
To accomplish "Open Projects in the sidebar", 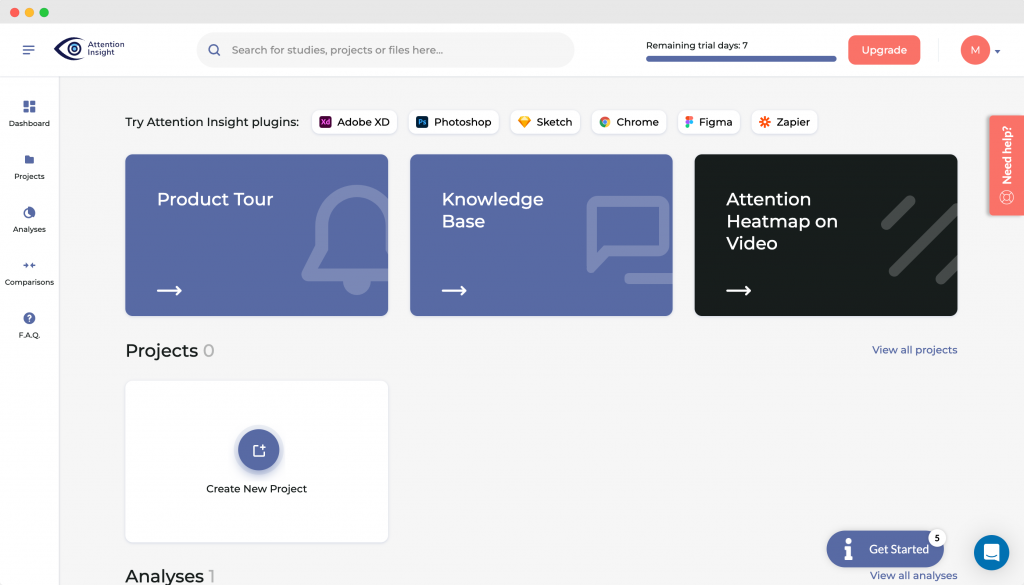I will pyautogui.click(x=29, y=167).
